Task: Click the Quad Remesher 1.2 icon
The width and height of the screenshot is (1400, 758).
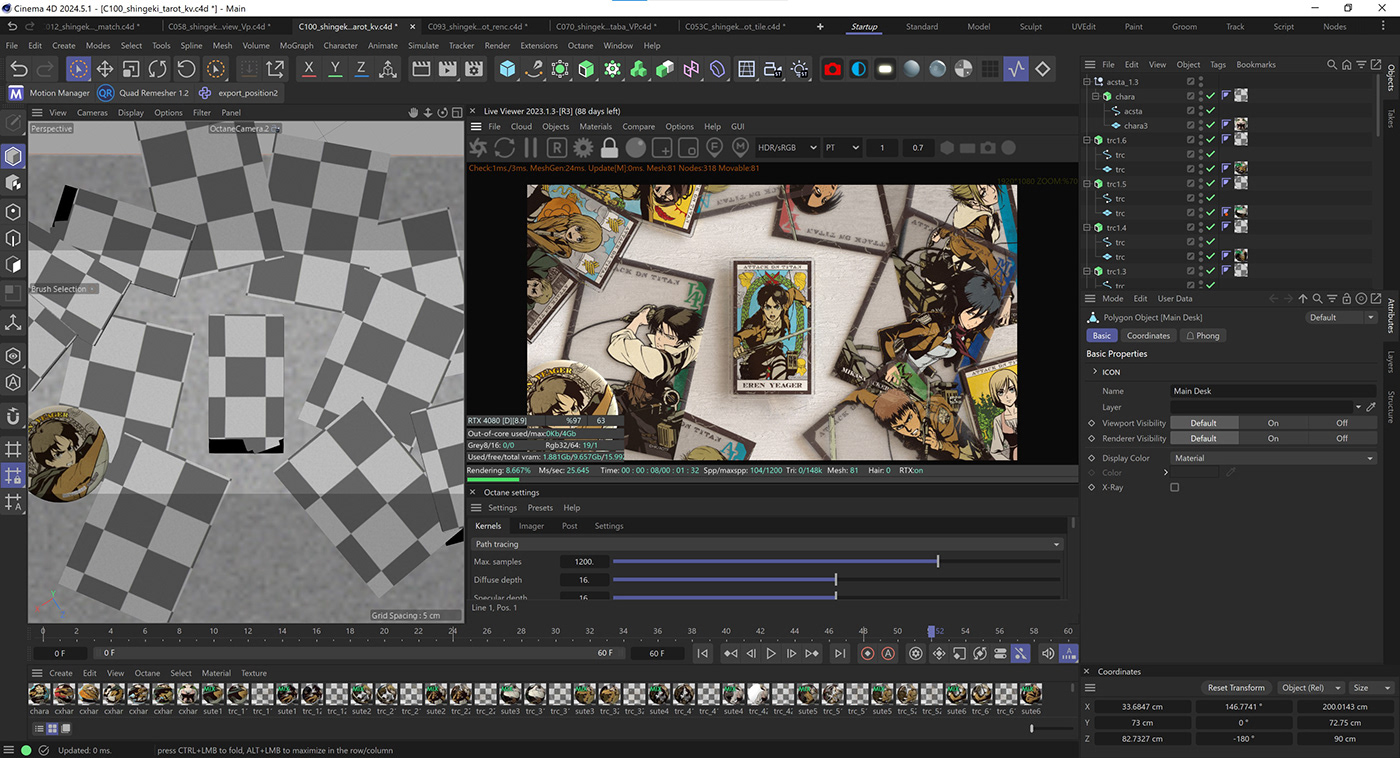Action: coord(105,93)
